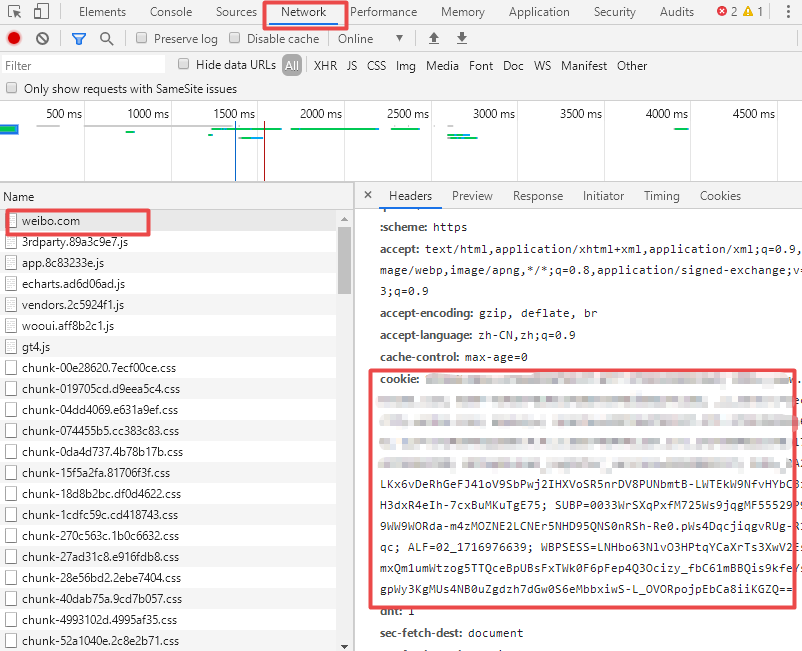Enable the Preserve log checkbox
This screenshot has height=651, width=802.
point(142,38)
